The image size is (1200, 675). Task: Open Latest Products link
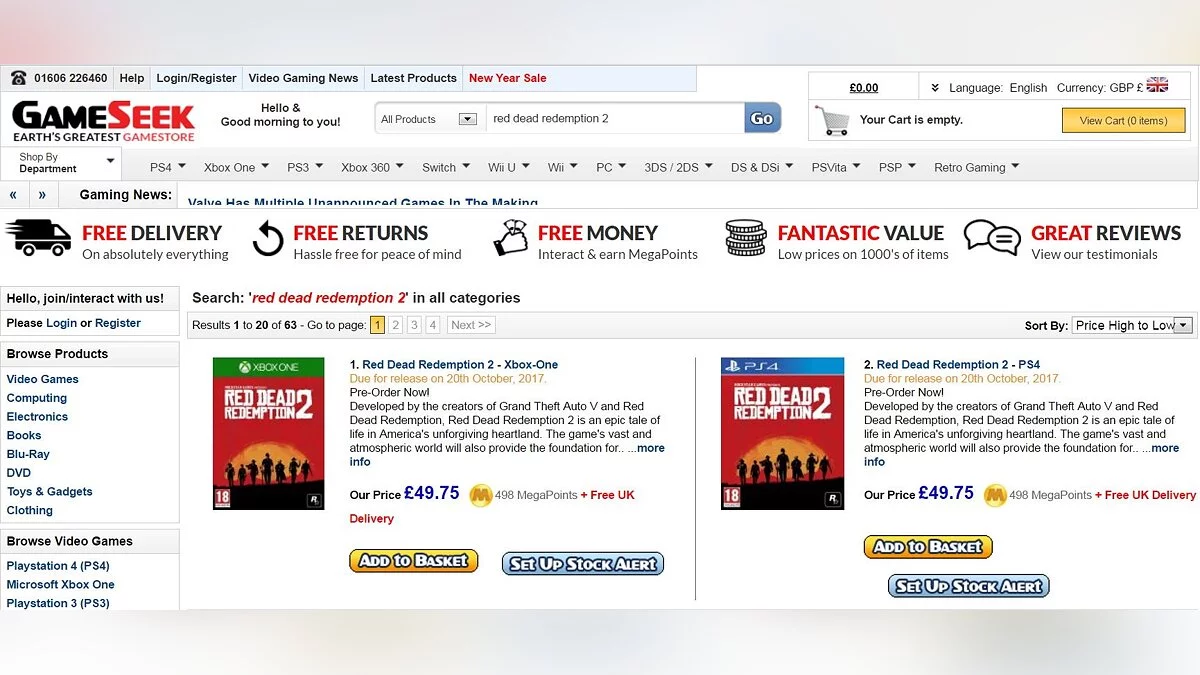(413, 78)
